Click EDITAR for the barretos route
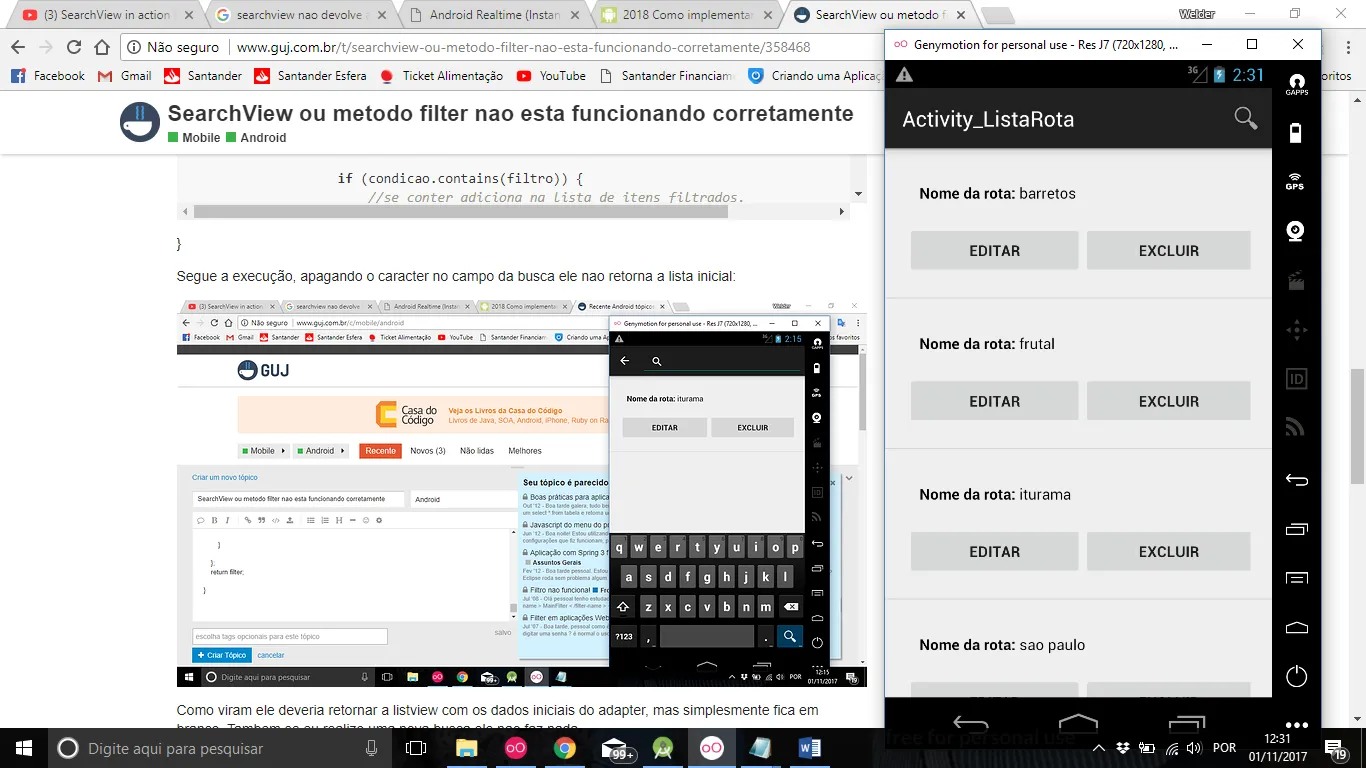The image size is (1366, 768). (x=994, y=251)
